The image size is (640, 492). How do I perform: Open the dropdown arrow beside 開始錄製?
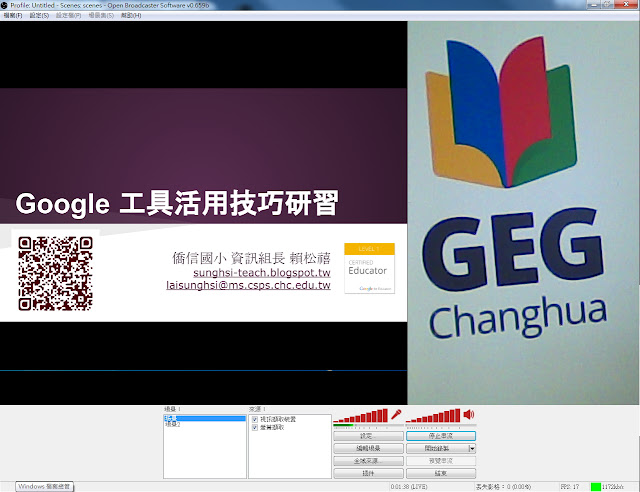point(472,449)
